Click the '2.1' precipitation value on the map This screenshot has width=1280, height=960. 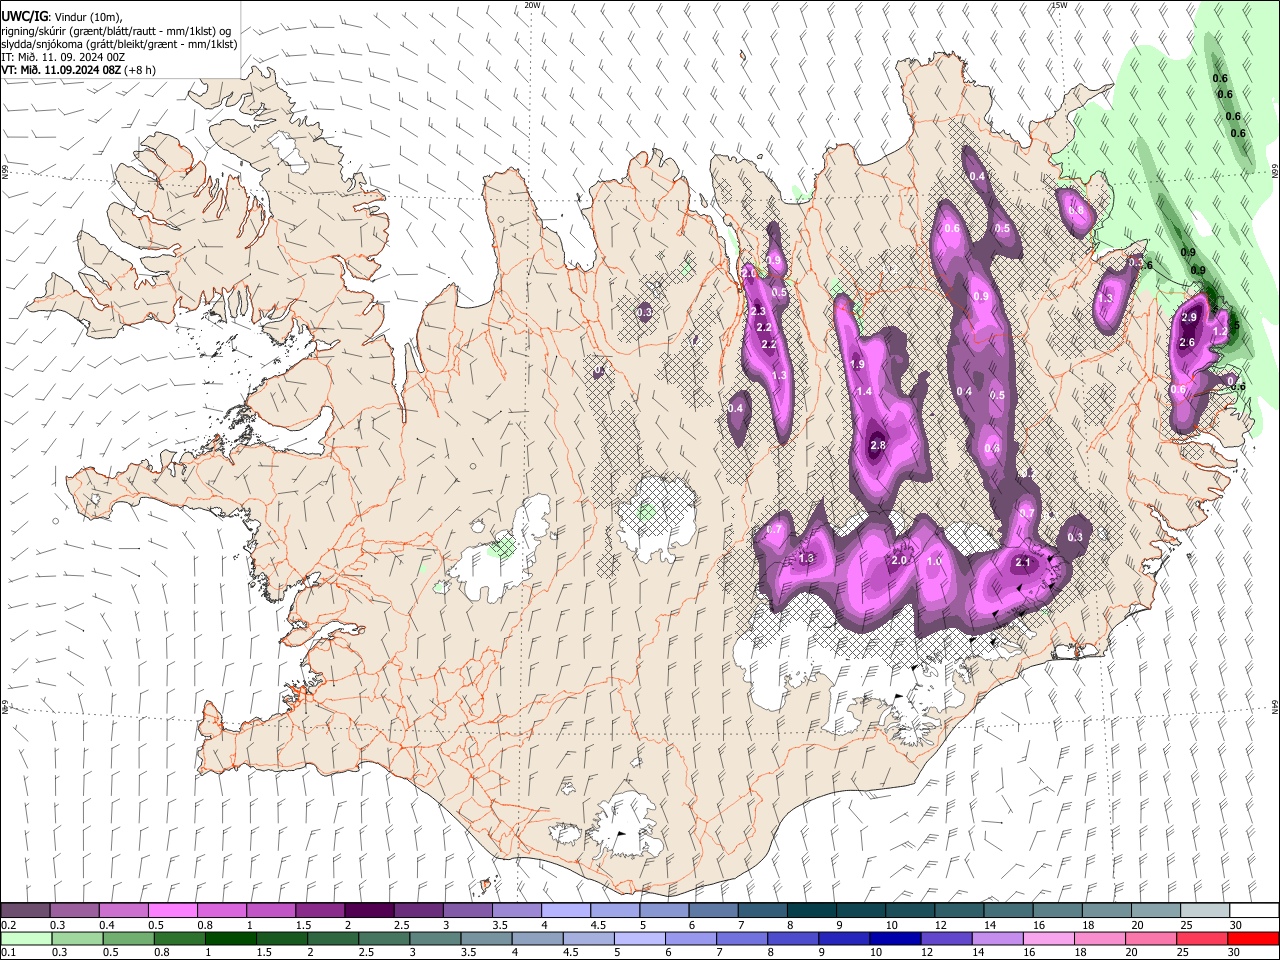click(x=1023, y=563)
